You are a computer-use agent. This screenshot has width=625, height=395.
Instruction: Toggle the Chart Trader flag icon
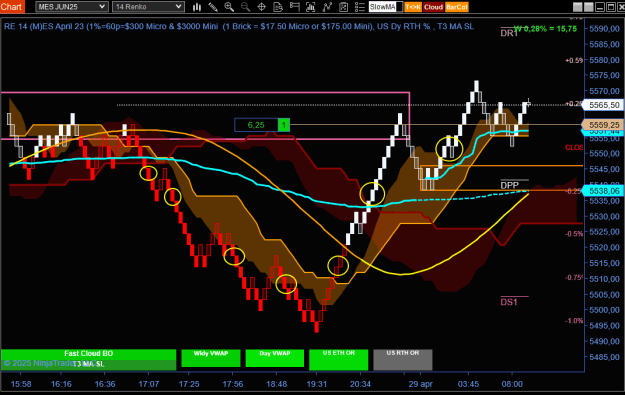[x=295, y=7]
